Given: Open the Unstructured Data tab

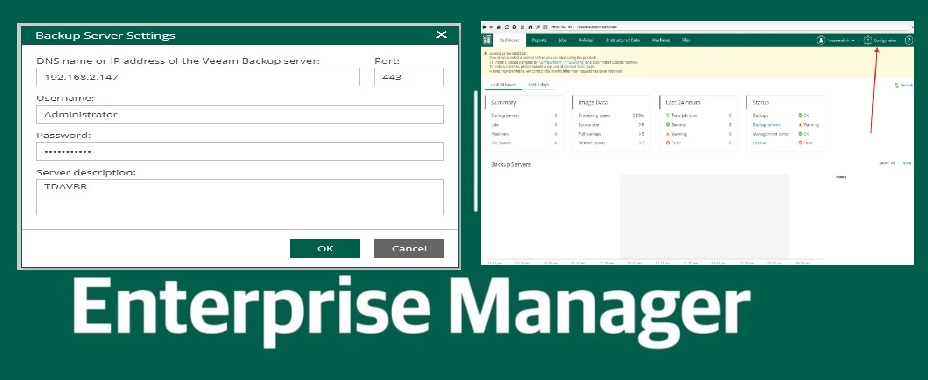Looking at the screenshot, I should click(x=623, y=40).
